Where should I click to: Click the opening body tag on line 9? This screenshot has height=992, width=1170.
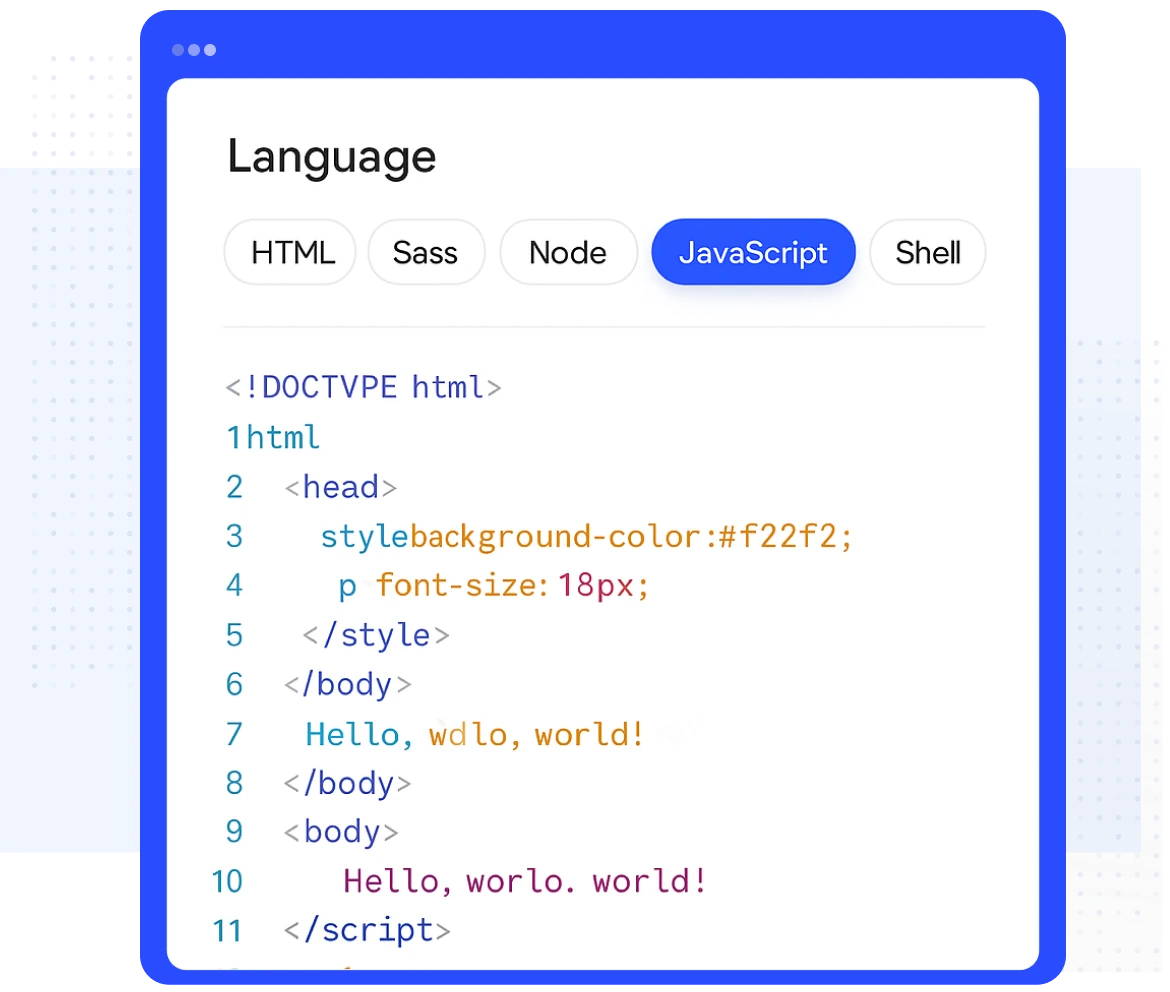[x=341, y=832]
